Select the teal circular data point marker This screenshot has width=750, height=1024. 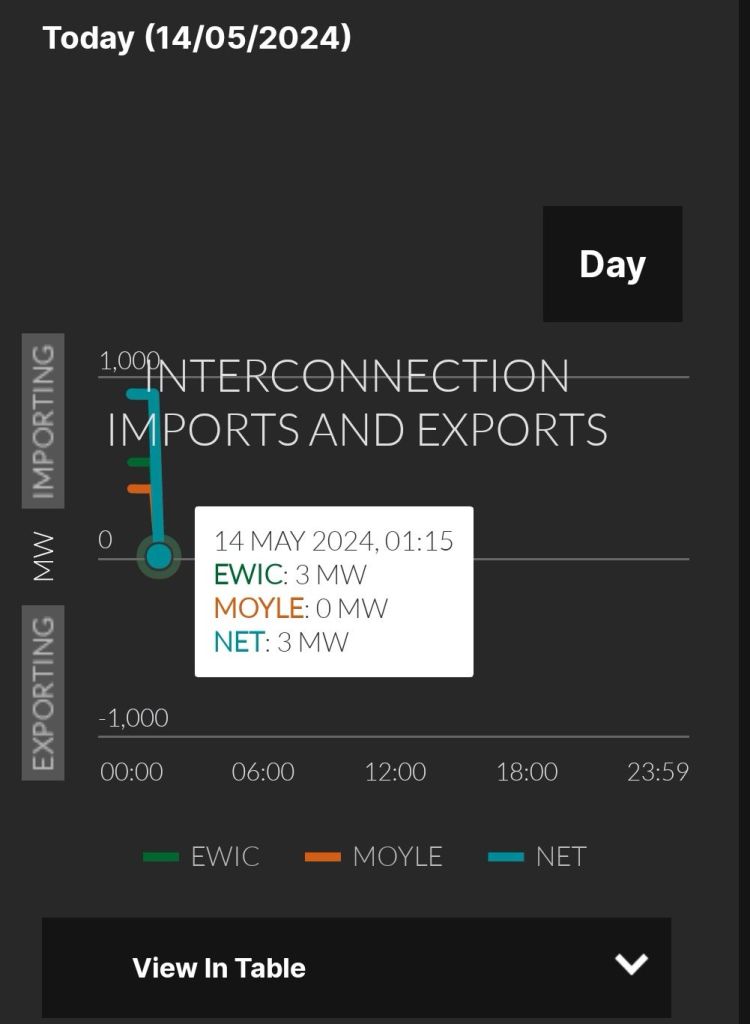159,557
